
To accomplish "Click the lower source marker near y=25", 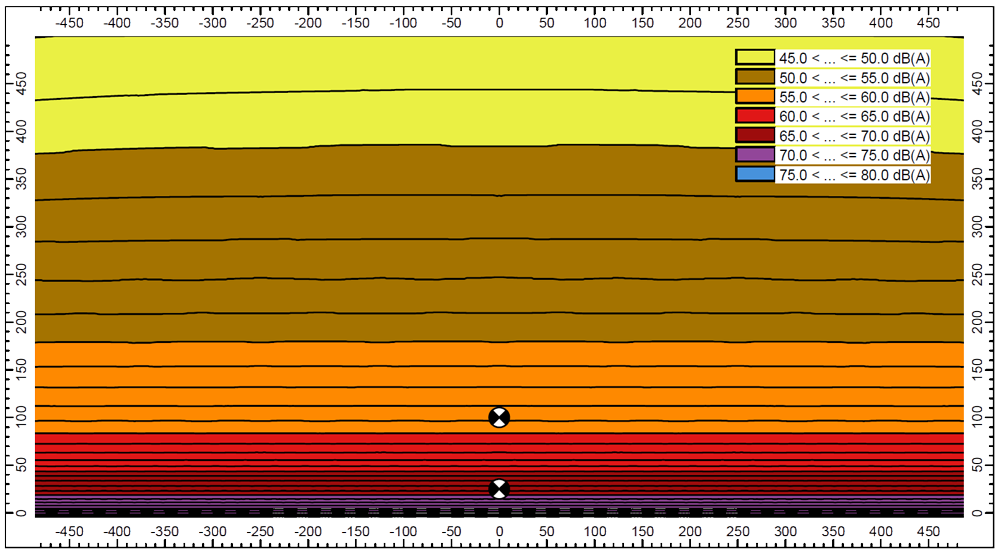I will [499, 489].
